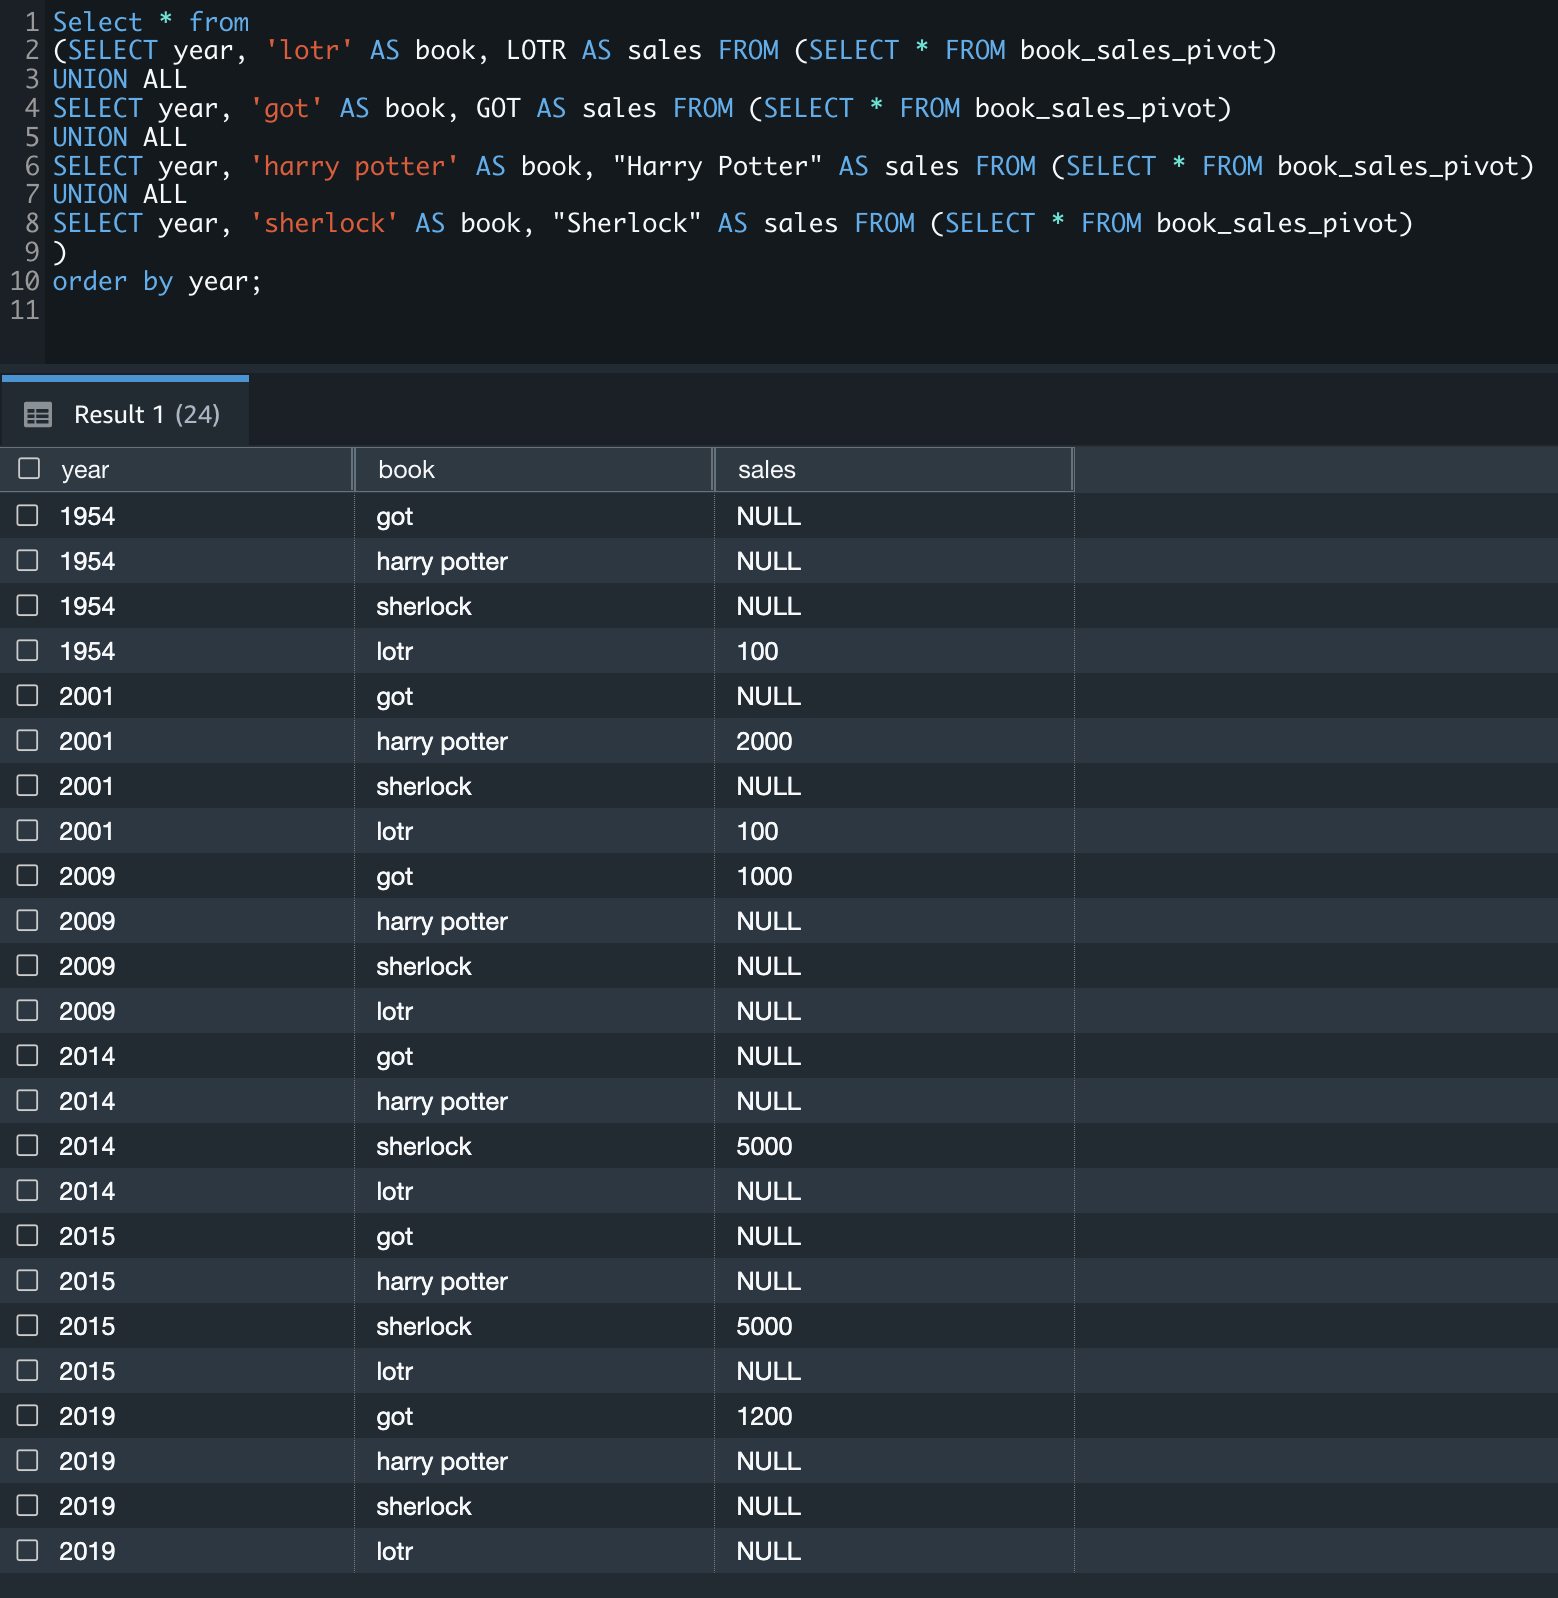This screenshot has height=1598, width=1558.
Task: Select the last row checkbox for 2019 lotr
Action: [28, 1551]
